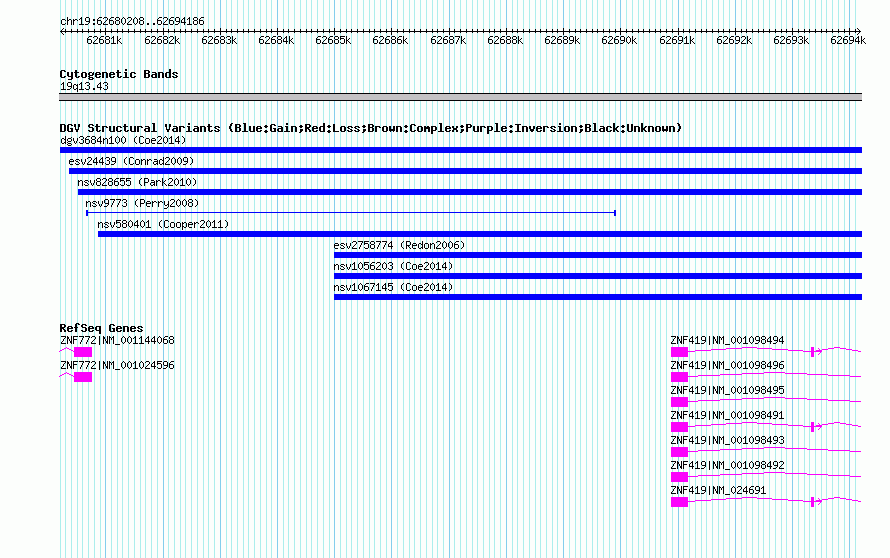Select the nsv580401 (Cooper2011) label
Viewport: 890px width, 558px height.
point(163,224)
